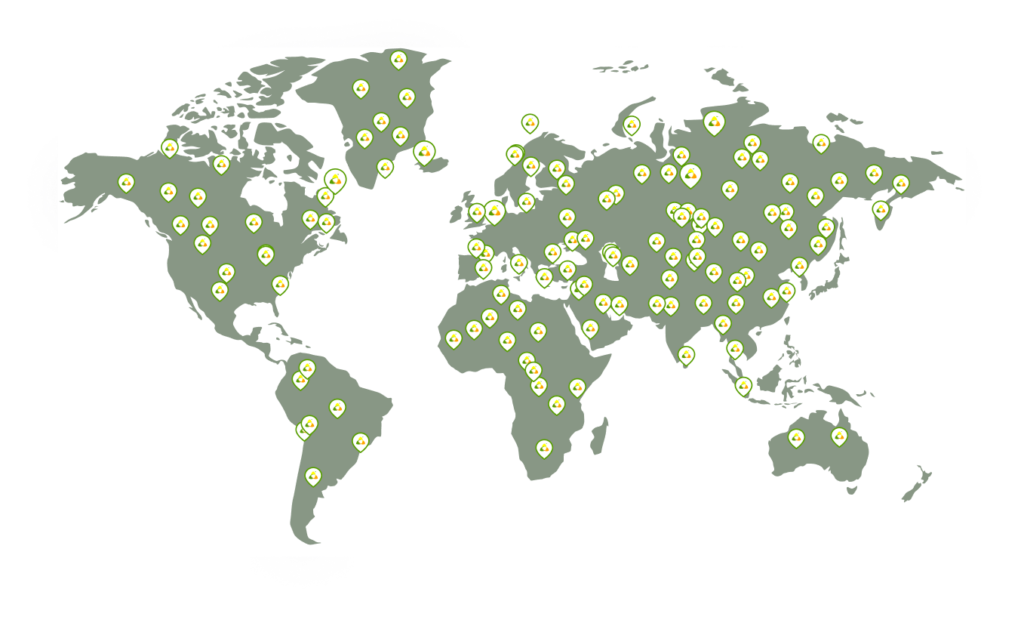Open the marker on the Malay Peninsula
Image resolution: width=1024 pixels, height=626 pixels.
(743, 385)
